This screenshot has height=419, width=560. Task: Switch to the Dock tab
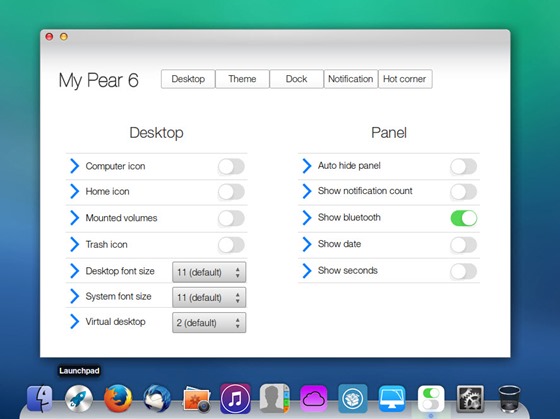pos(296,79)
